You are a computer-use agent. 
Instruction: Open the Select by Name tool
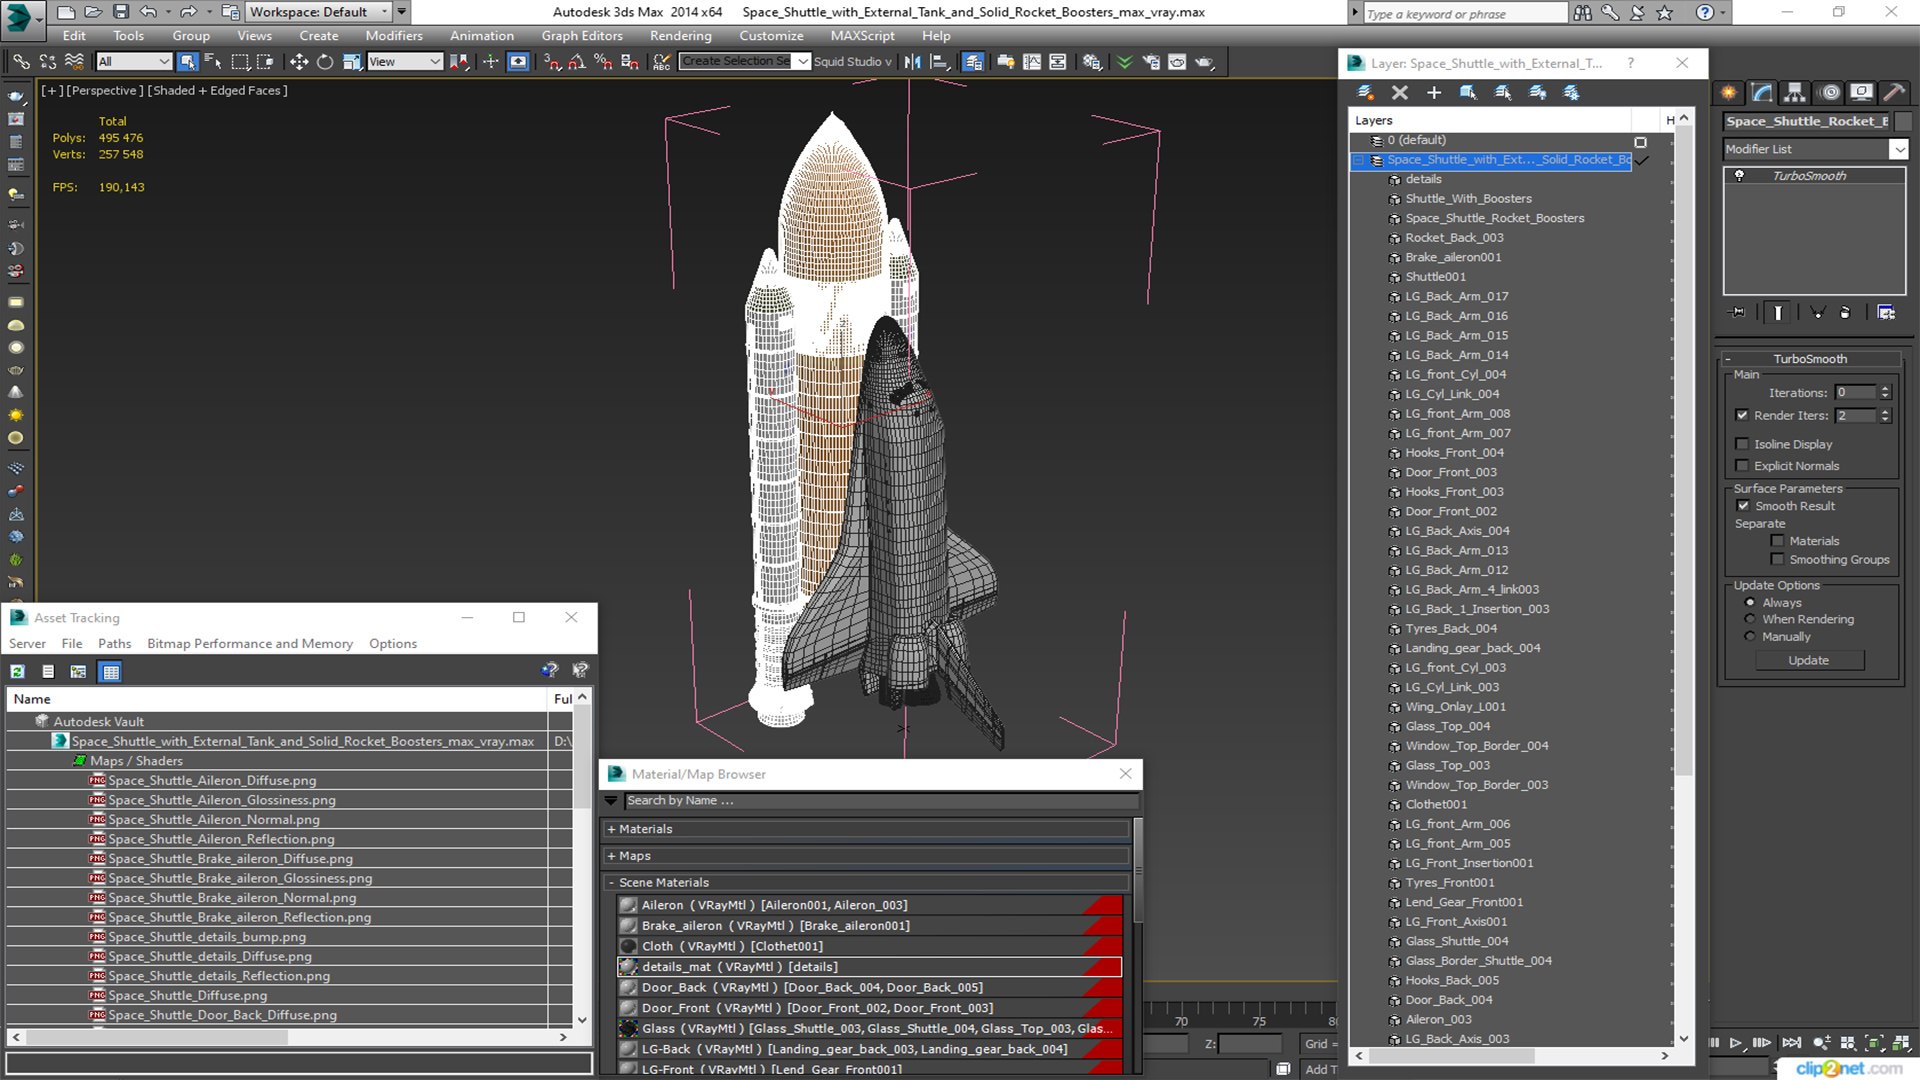pos(213,62)
